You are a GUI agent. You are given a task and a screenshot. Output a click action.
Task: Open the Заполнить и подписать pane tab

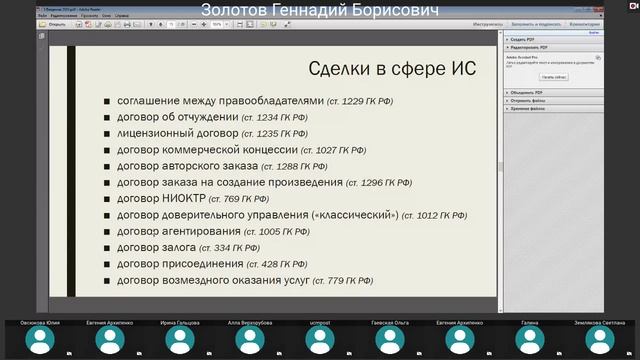pyautogui.click(x=536, y=24)
